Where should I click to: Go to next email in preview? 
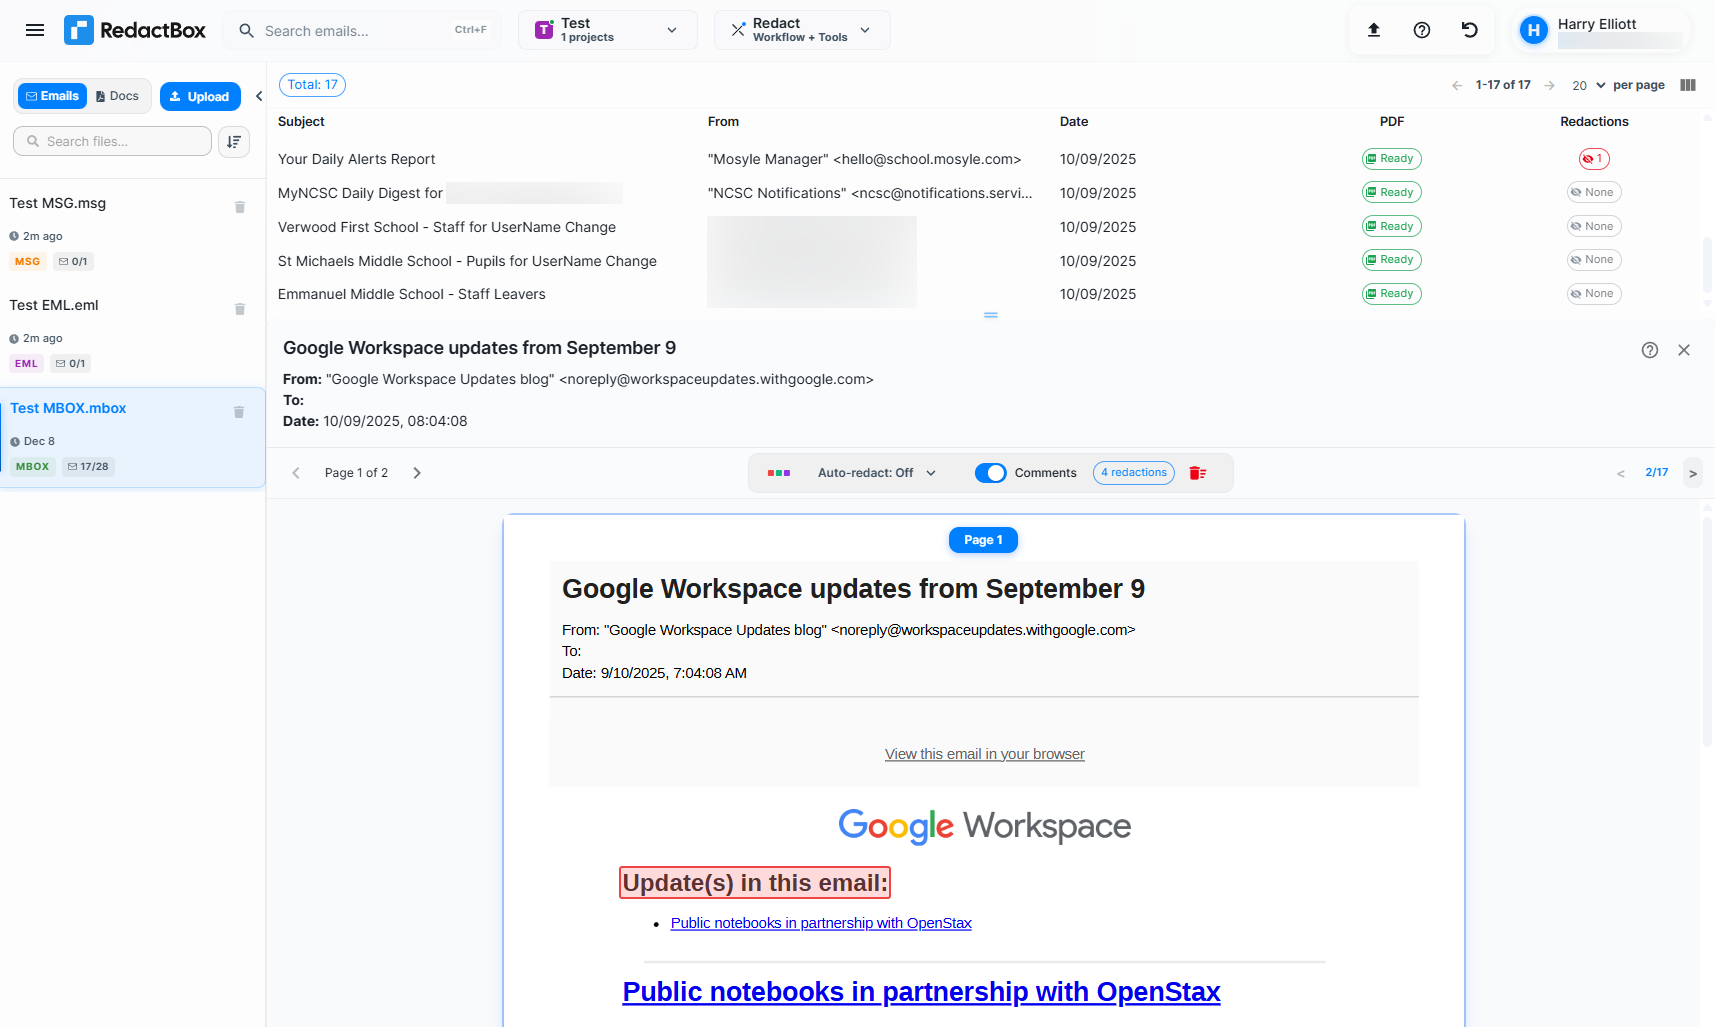point(1693,473)
